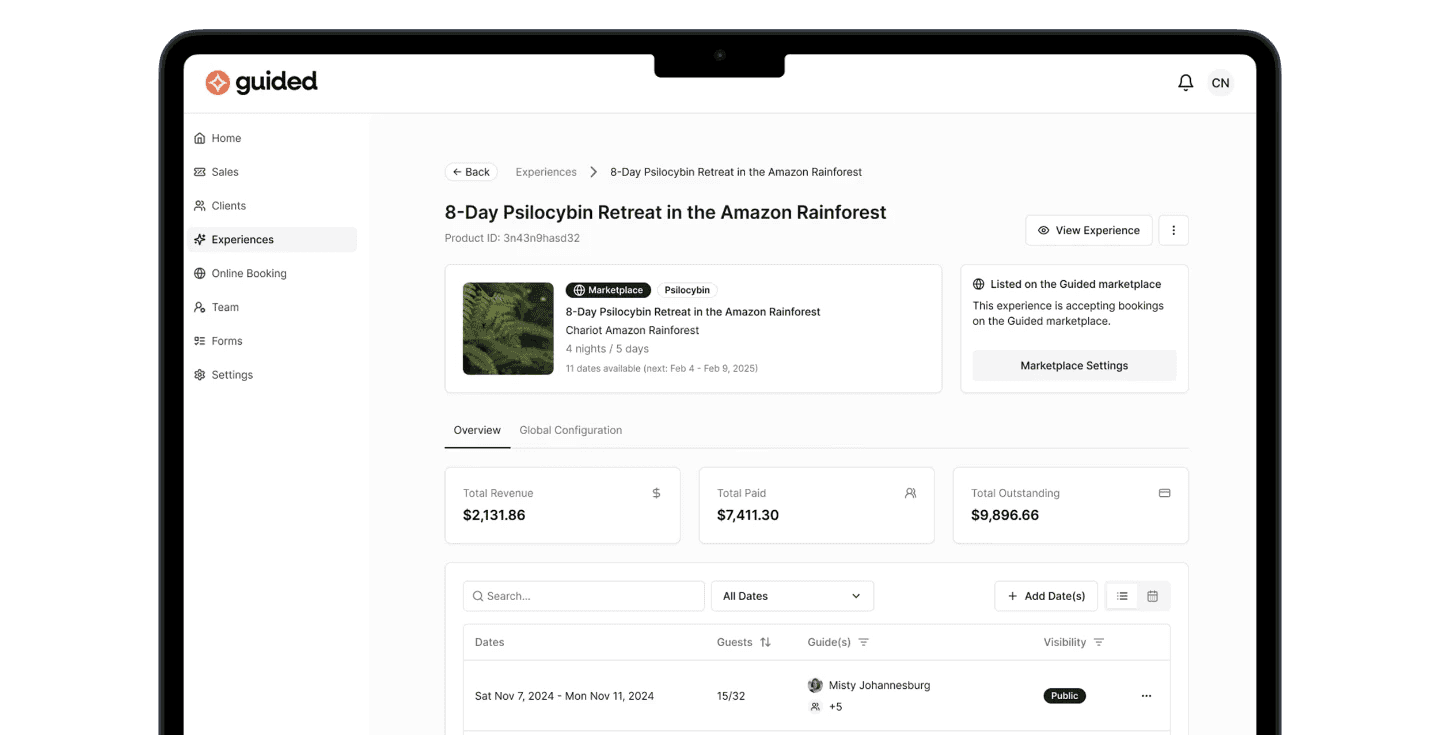Select Experiences in sidebar

[x=272, y=240]
